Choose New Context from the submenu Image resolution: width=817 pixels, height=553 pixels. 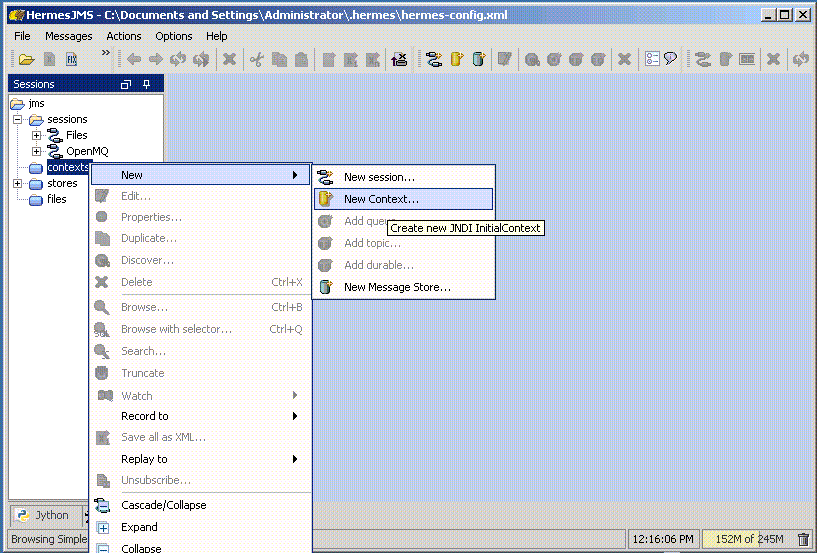(x=381, y=199)
